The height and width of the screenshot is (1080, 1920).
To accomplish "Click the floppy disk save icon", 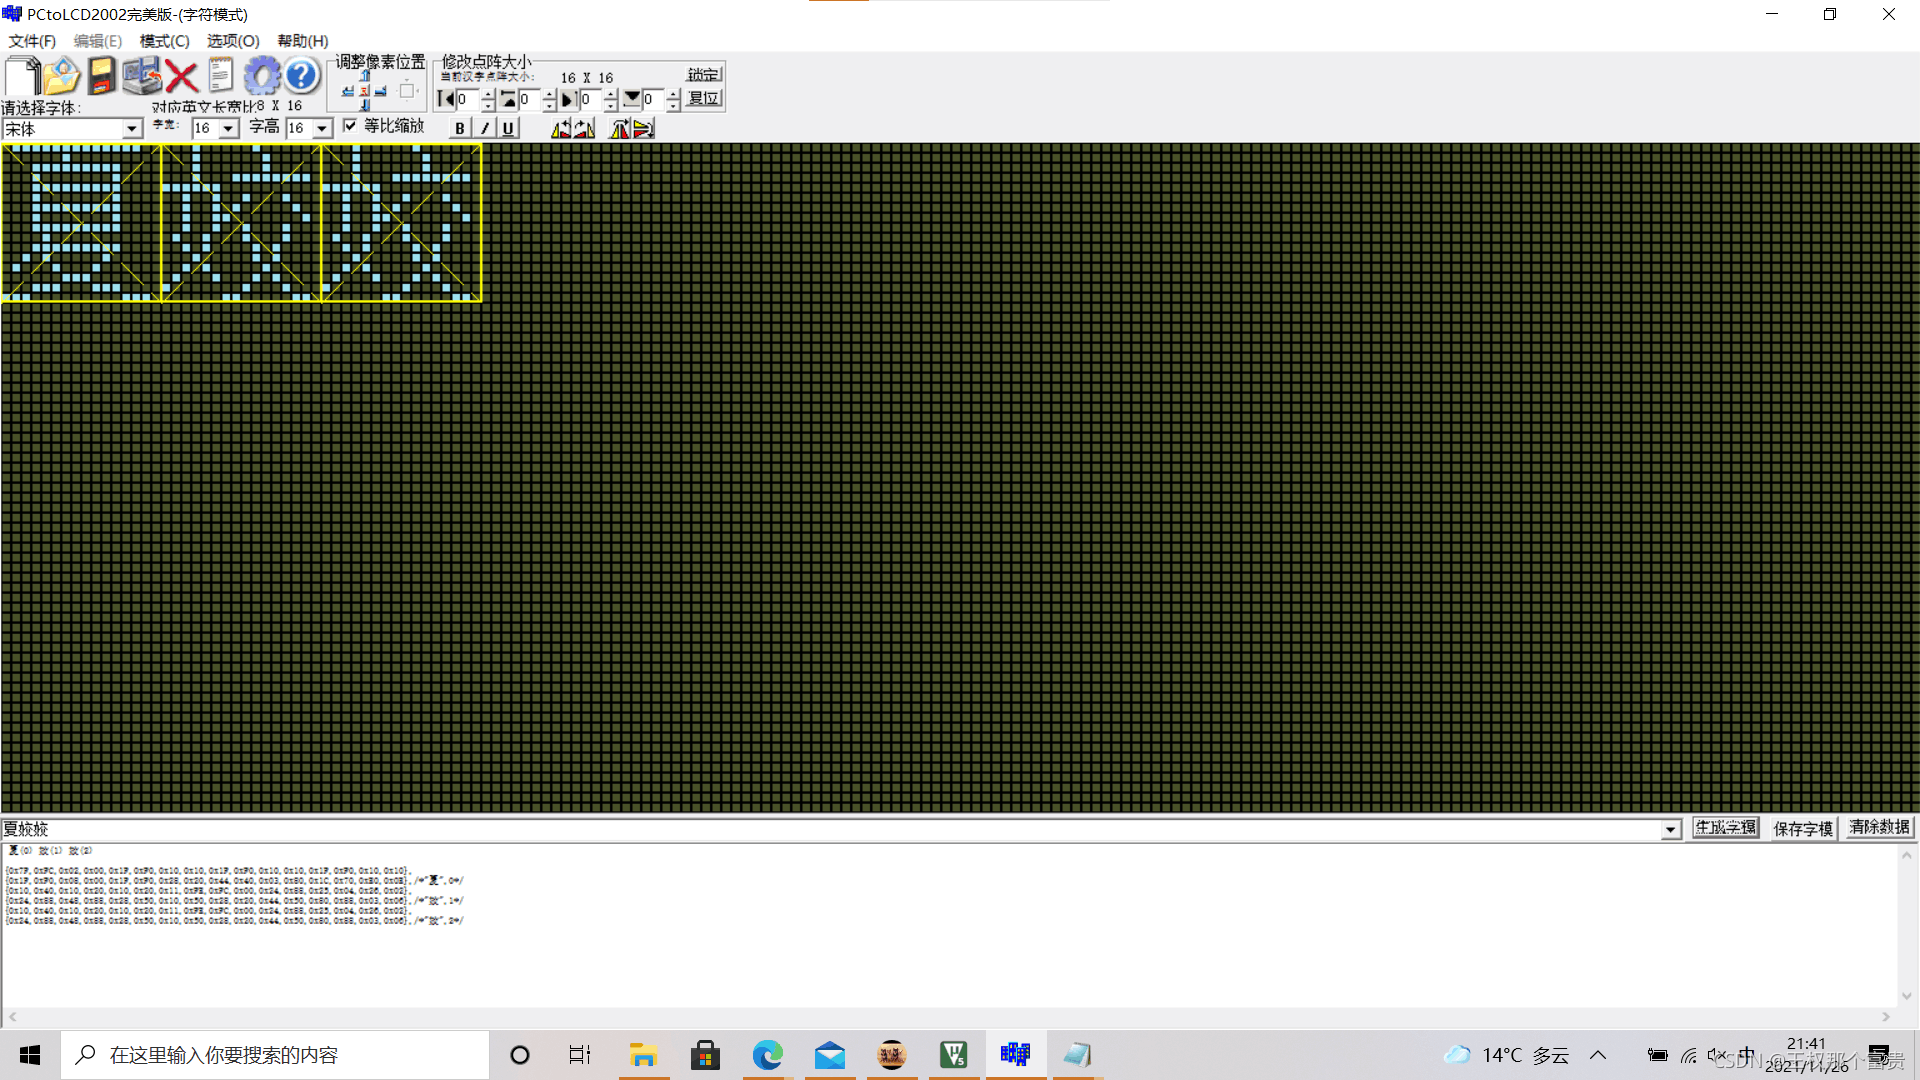I will pyautogui.click(x=101, y=76).
